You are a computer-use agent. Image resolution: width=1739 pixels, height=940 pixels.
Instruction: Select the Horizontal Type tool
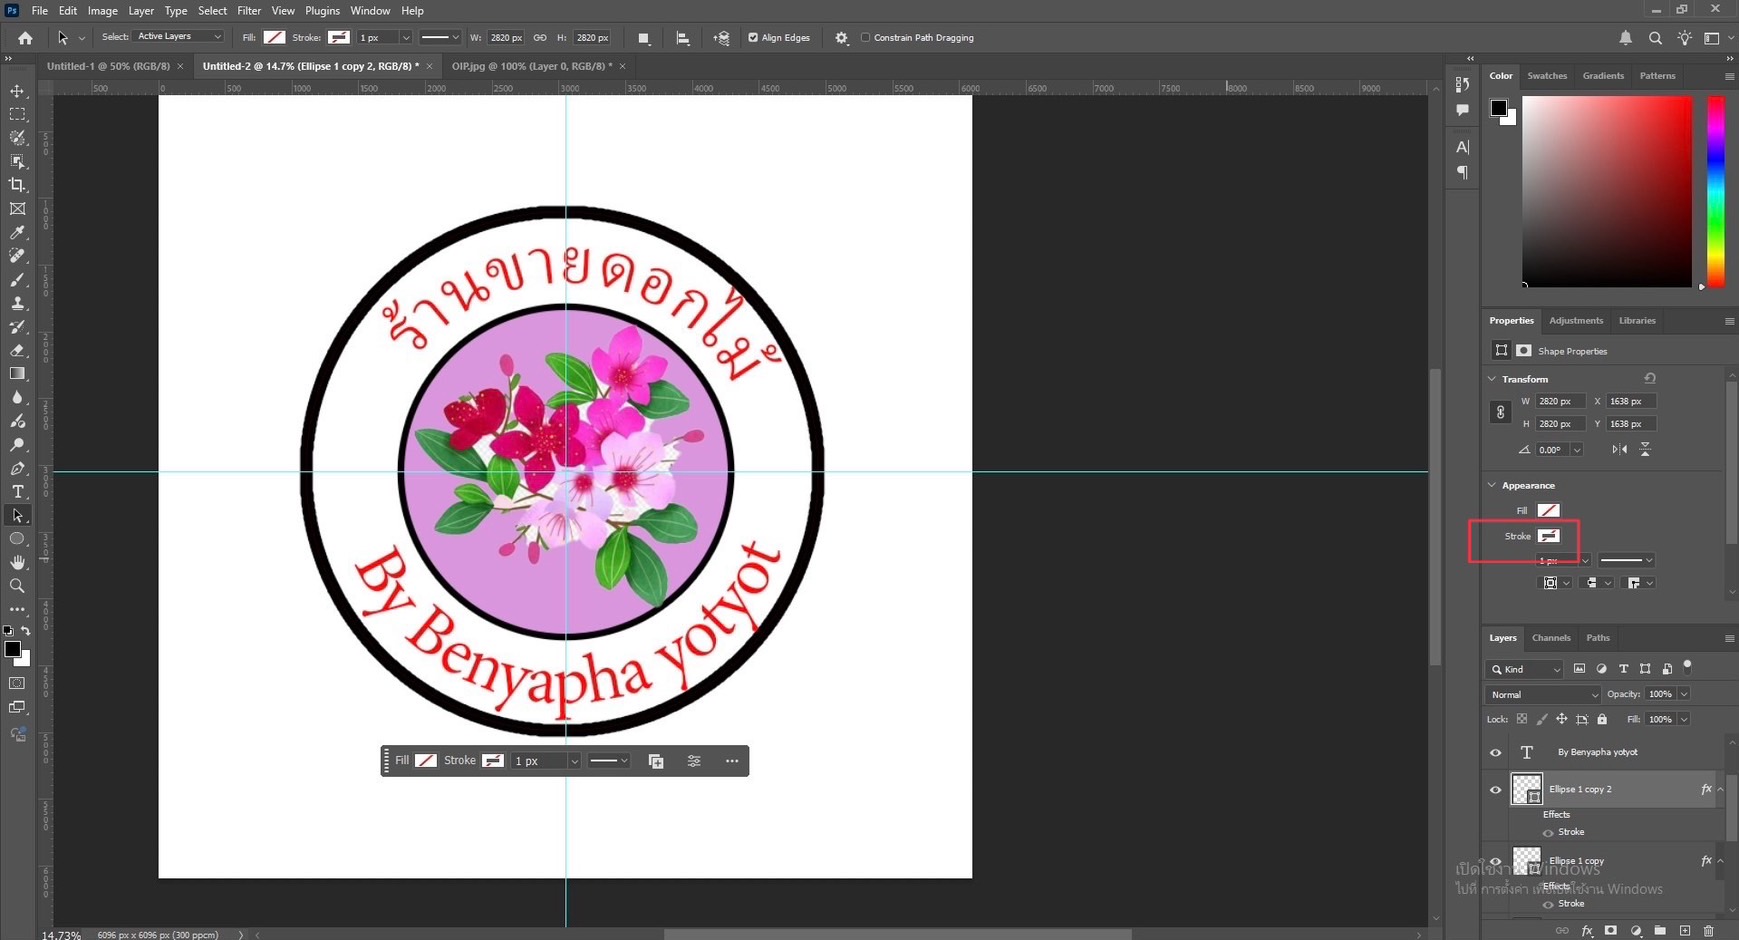pos(17,492)
